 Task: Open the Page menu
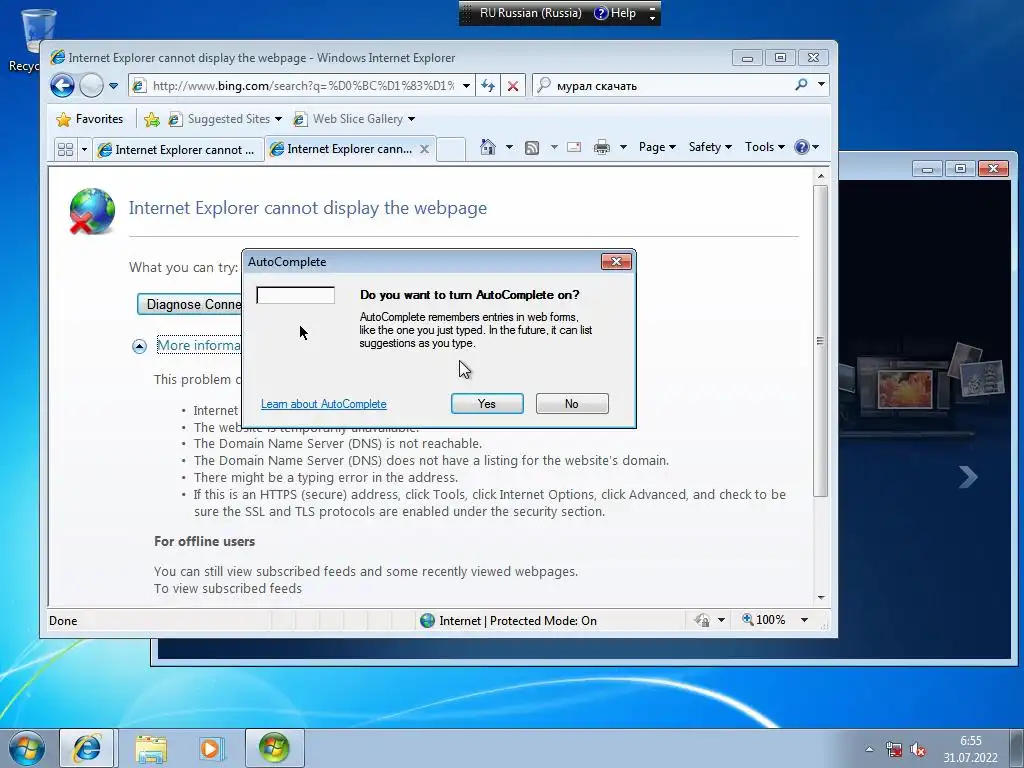(657, 147)
